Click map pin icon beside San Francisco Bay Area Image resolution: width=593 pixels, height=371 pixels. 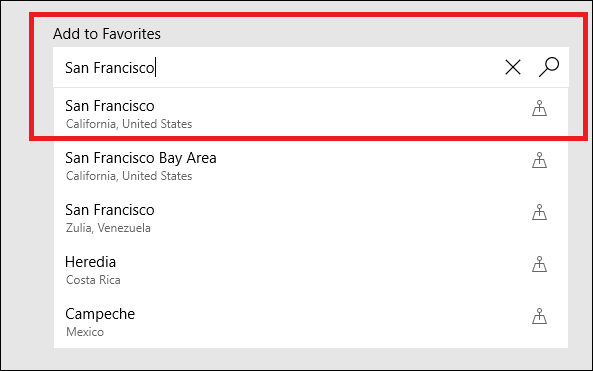[x=539, y=160]
